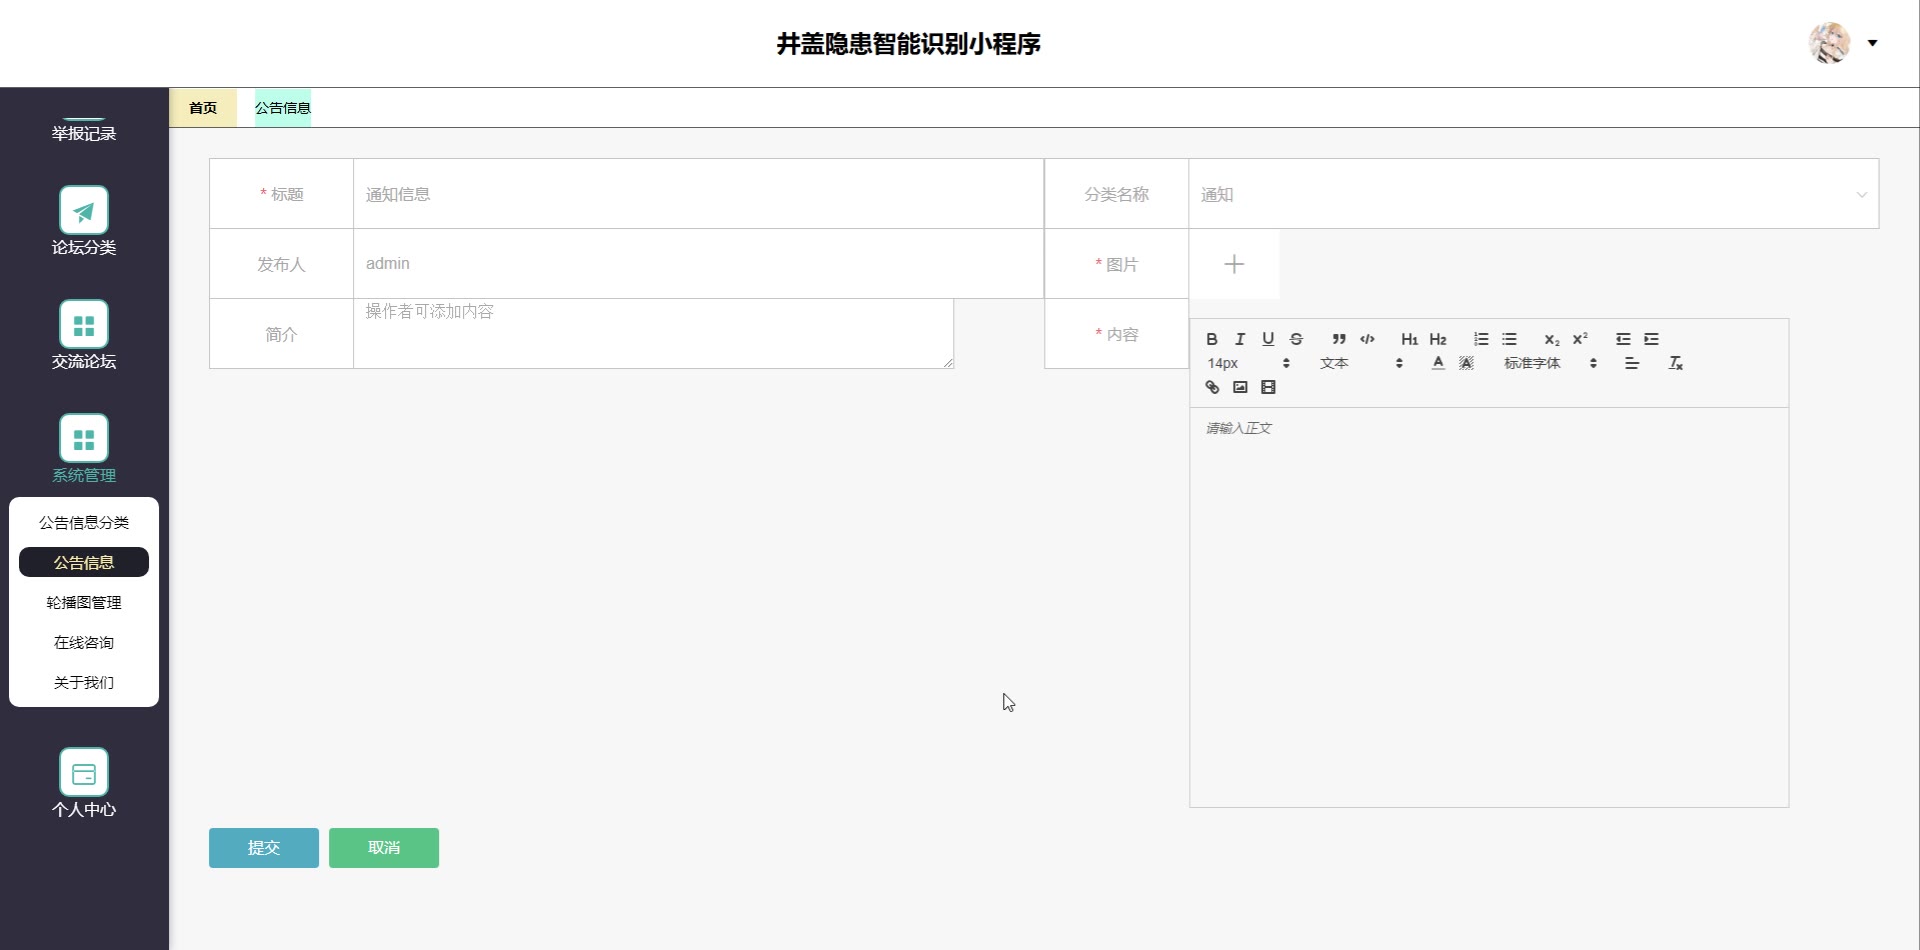
Task: Switch to the 首页 tab
Action: pos(203,108)
